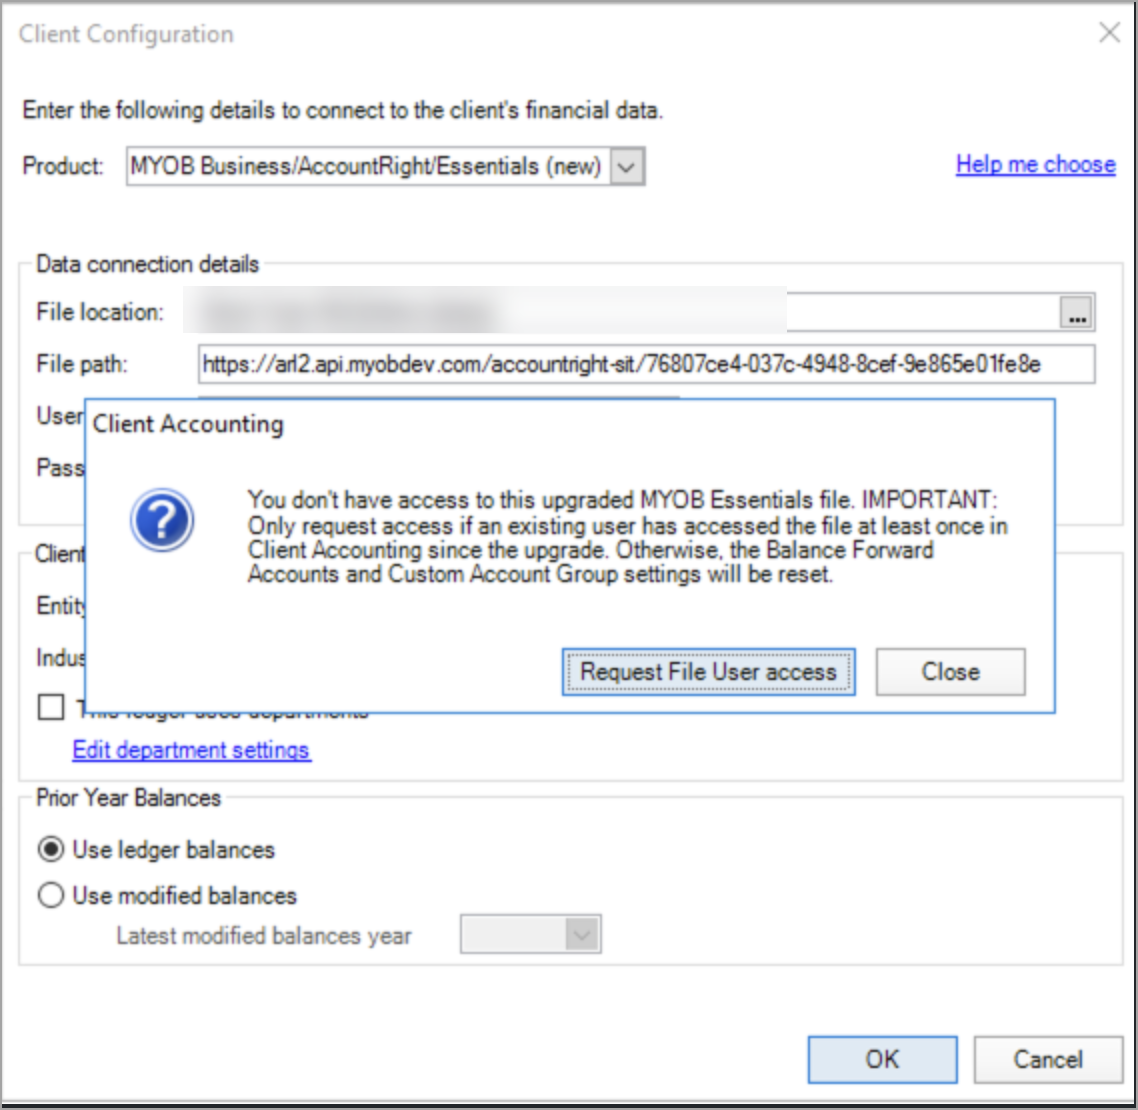Click the Prior Year Balances section header
Screen dimensions: 1138x1110
[128, 797]
